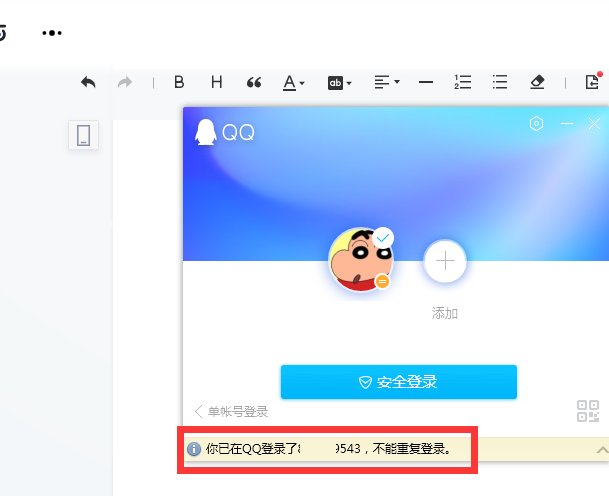Minimize the QQ login window
The width and height of the screenshot is (609, 496).
point(567,124)
